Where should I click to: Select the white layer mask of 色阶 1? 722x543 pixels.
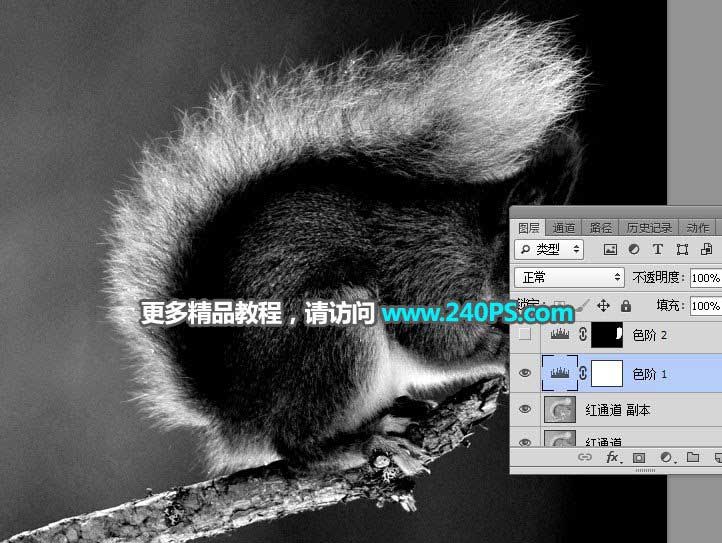tap(607, 373)
